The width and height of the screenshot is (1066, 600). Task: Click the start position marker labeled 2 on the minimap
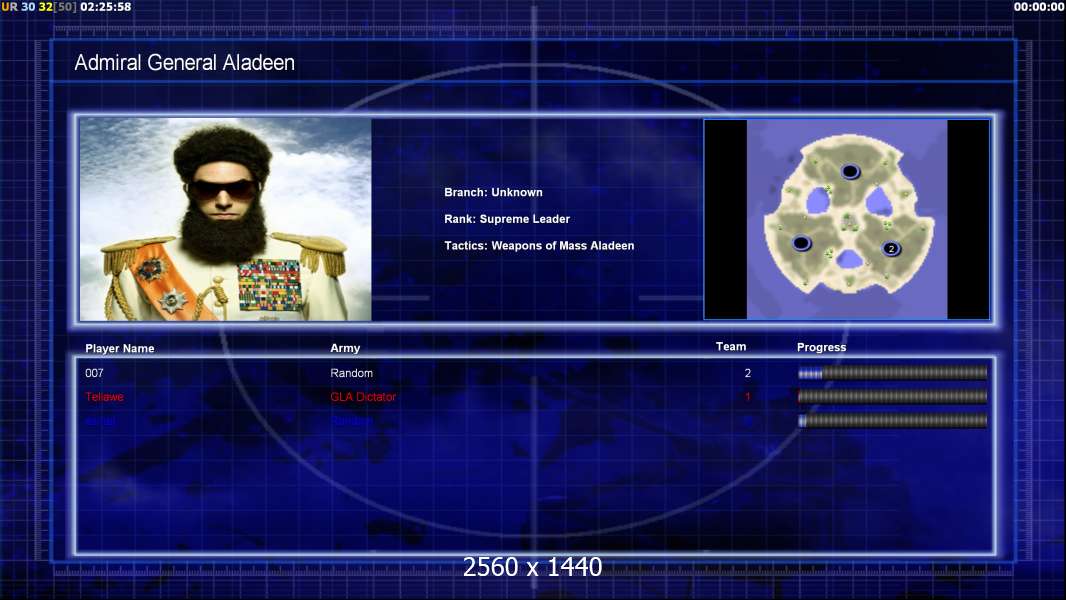coord(891,249)
